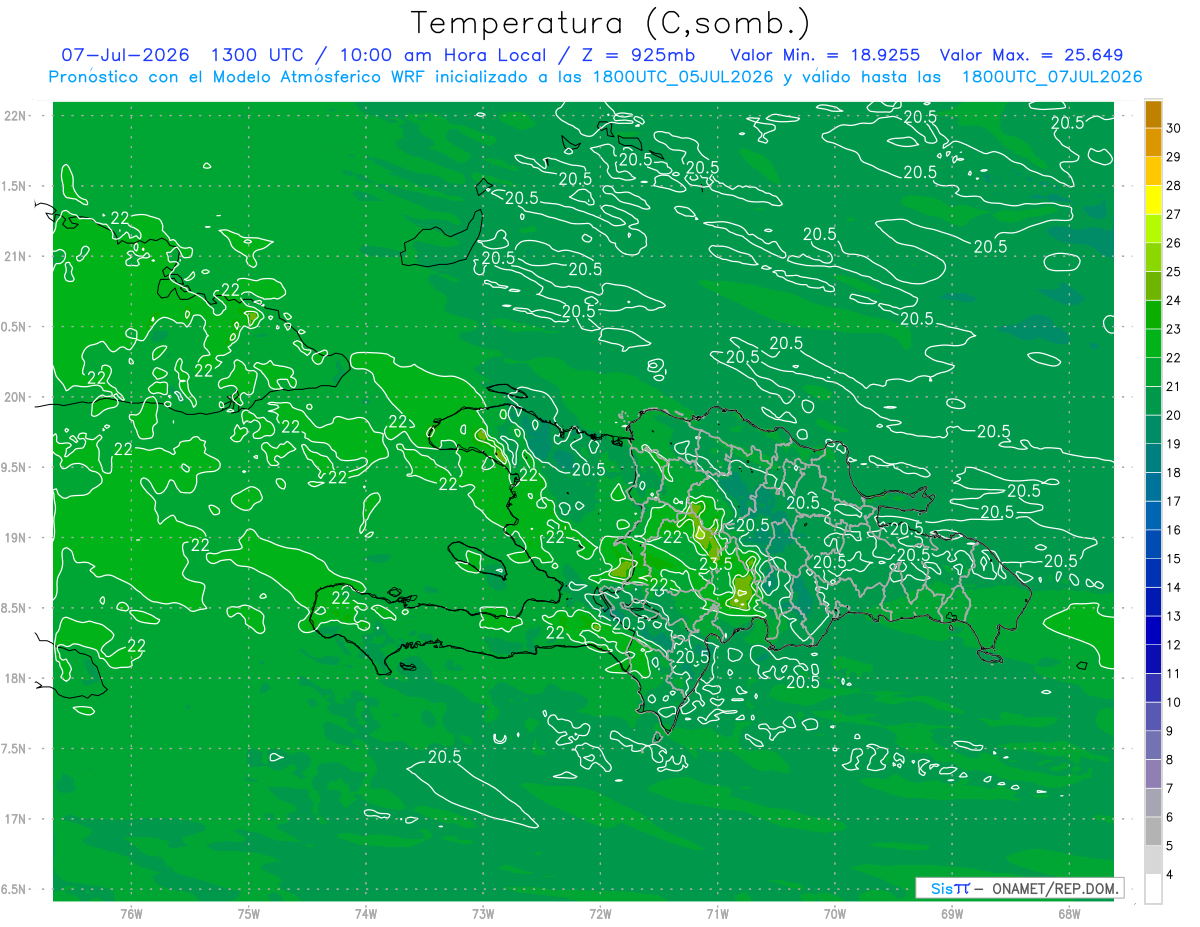Click the dark orange swatch above 30

click(x=1153, y=113)
